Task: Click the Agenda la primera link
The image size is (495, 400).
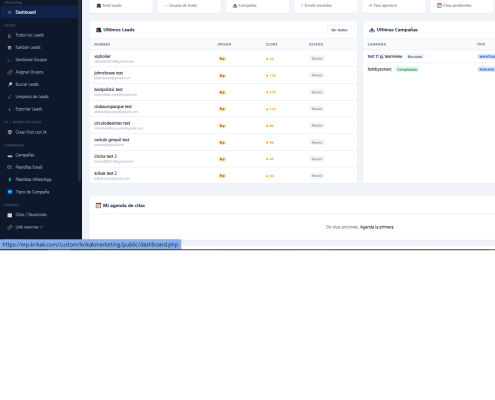Action: click(377, 227)
